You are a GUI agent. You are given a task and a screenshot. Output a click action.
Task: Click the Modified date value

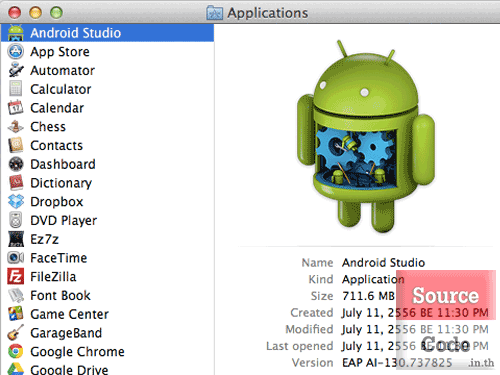[x=415, y=329]
